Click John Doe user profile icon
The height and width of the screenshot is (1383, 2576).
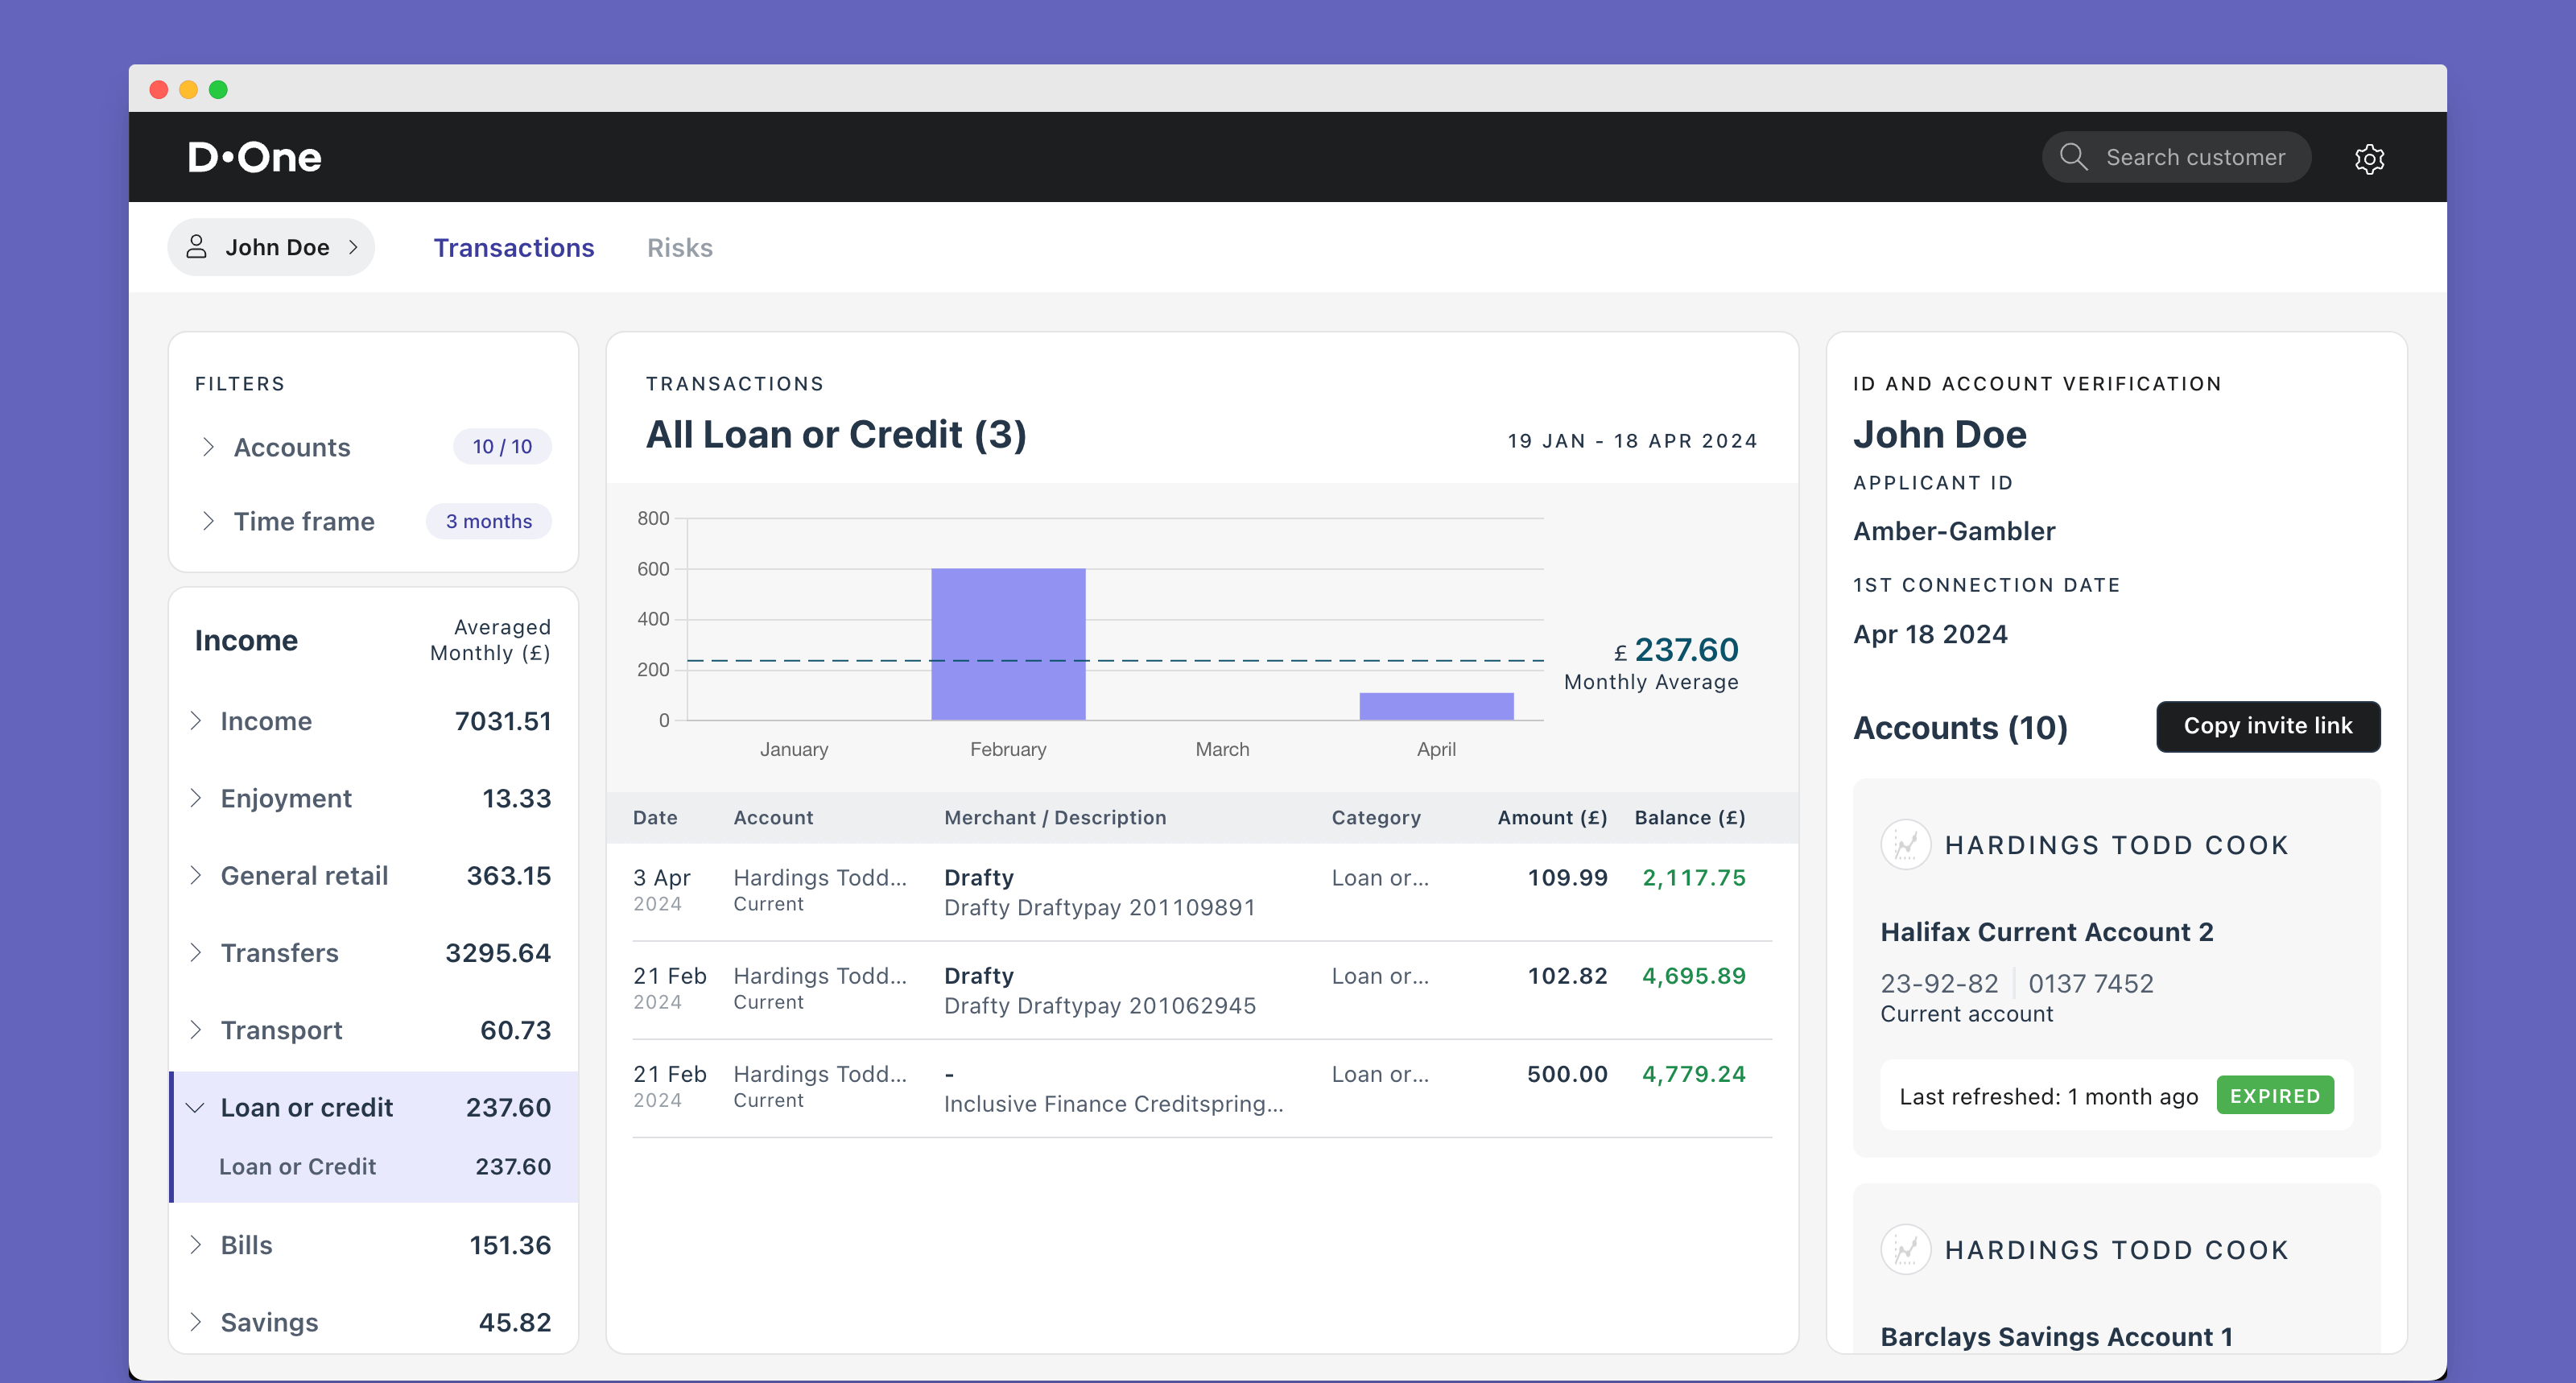pos(197,247)
